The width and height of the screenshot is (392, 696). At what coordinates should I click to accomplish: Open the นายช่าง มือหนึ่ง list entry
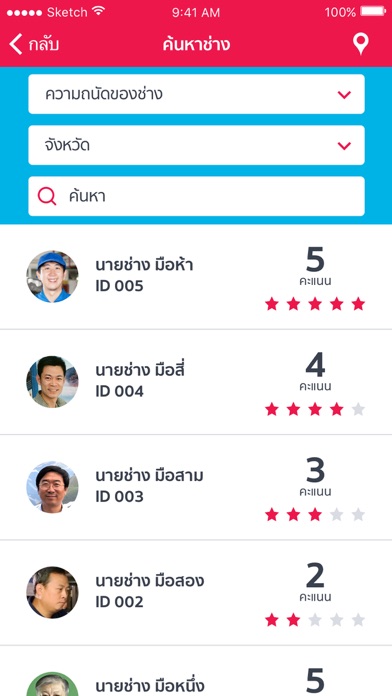196,671
